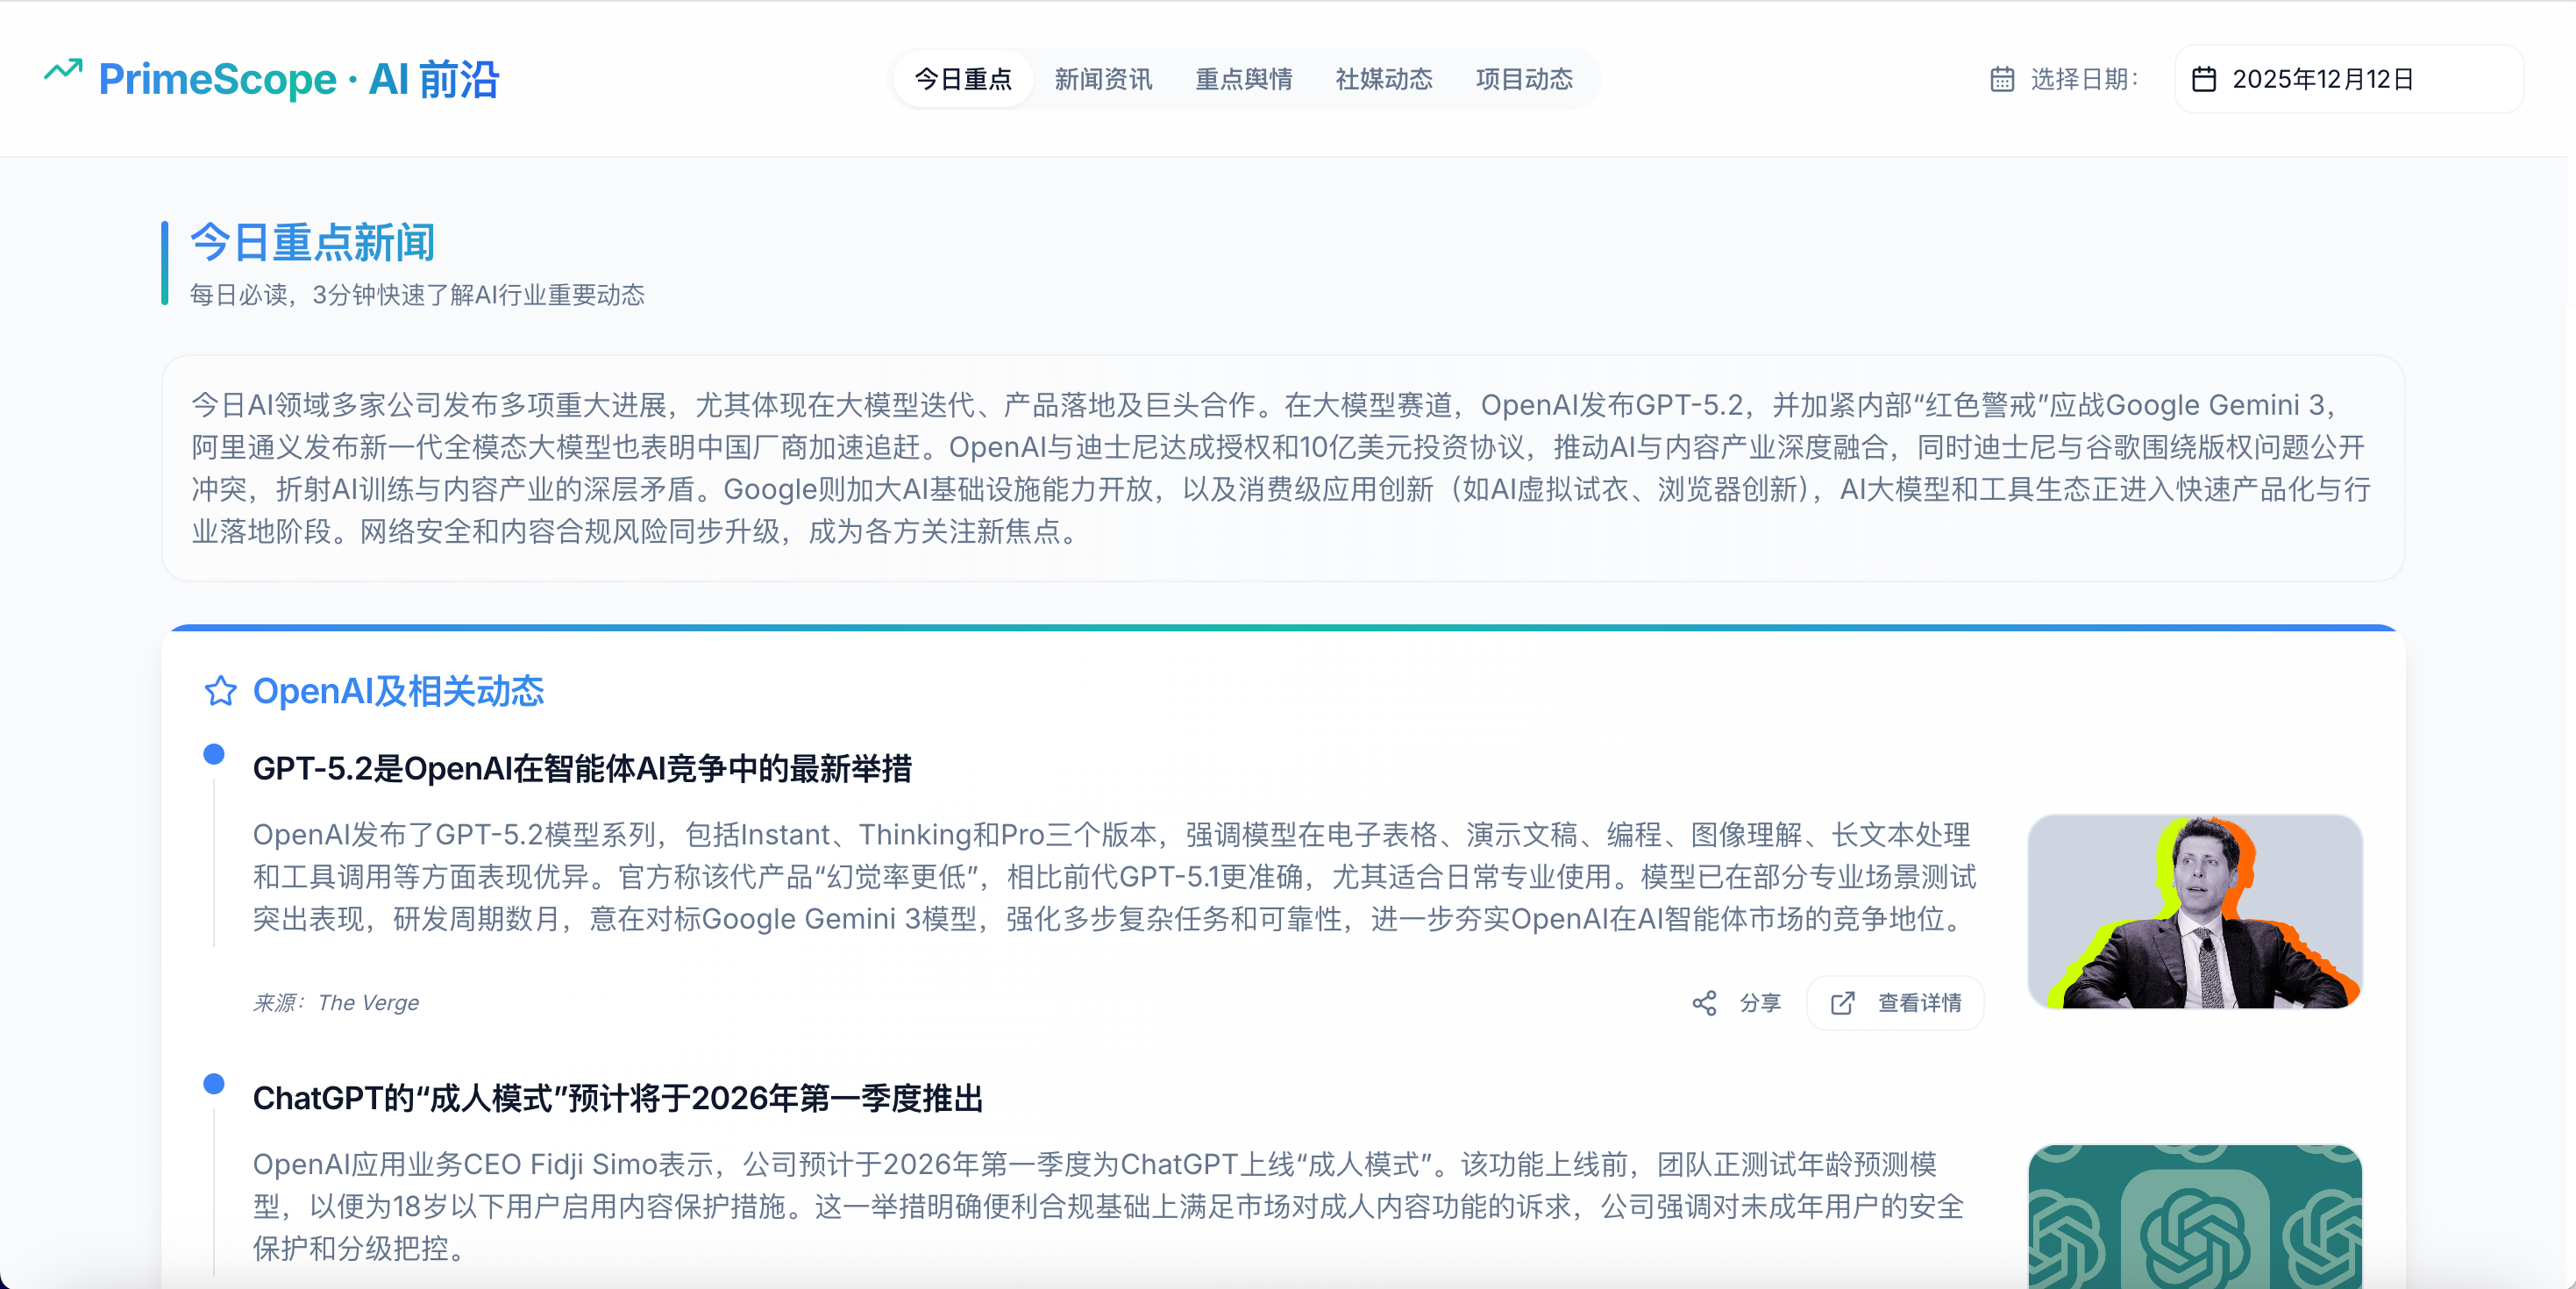Viewport: 2576px width, 1289px height.
Task: Click the OpenAI及相关动态 section heading
Action: pos(398,691)
